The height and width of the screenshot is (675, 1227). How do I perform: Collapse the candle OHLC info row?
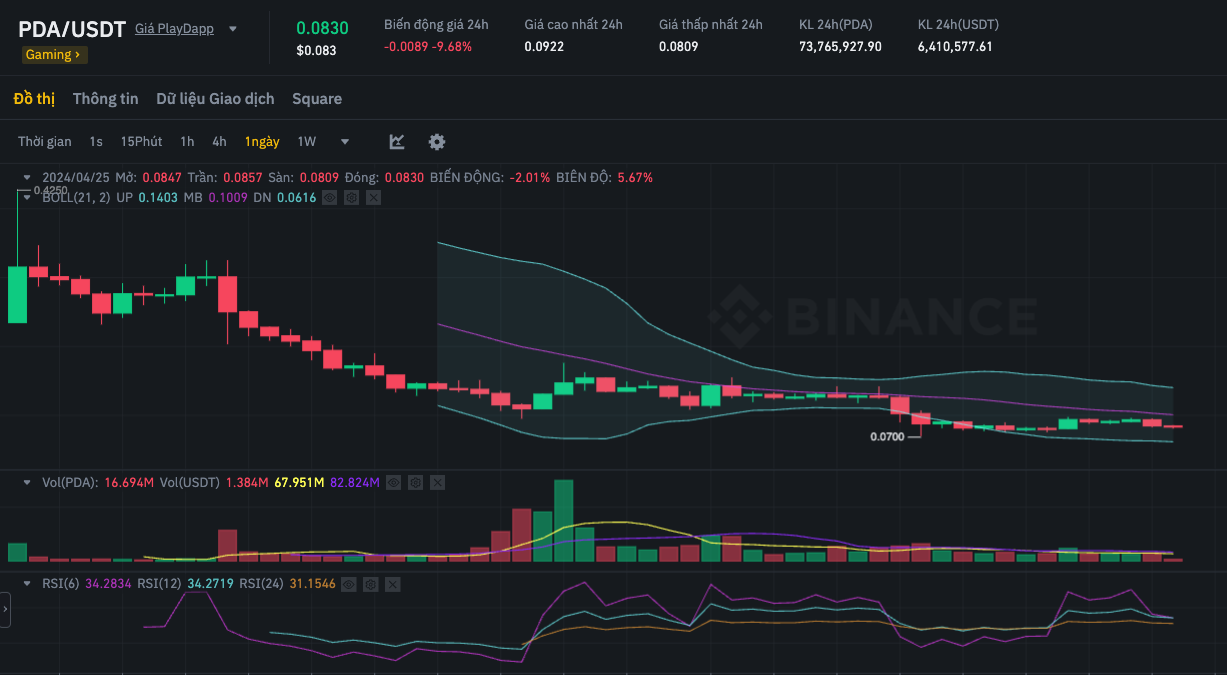(x=27, y=177)
